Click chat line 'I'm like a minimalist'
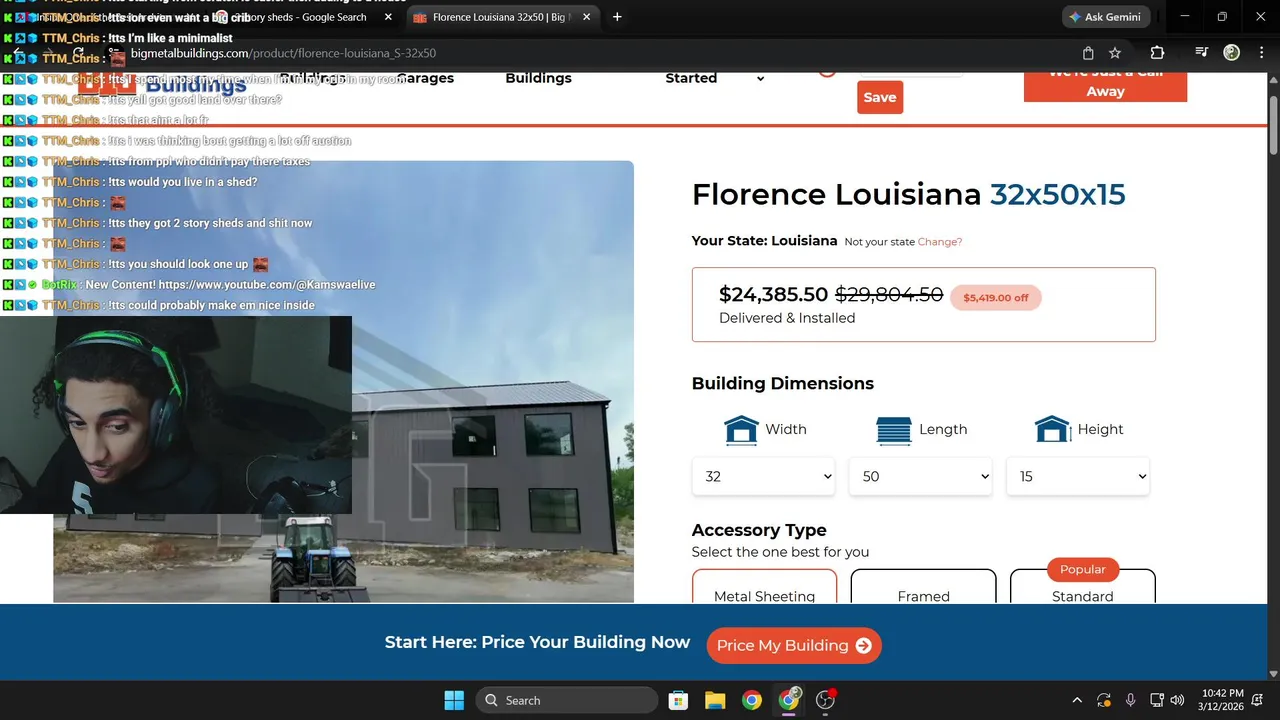Viewport: 1280px width, 720px height. (x=171, y=38)
